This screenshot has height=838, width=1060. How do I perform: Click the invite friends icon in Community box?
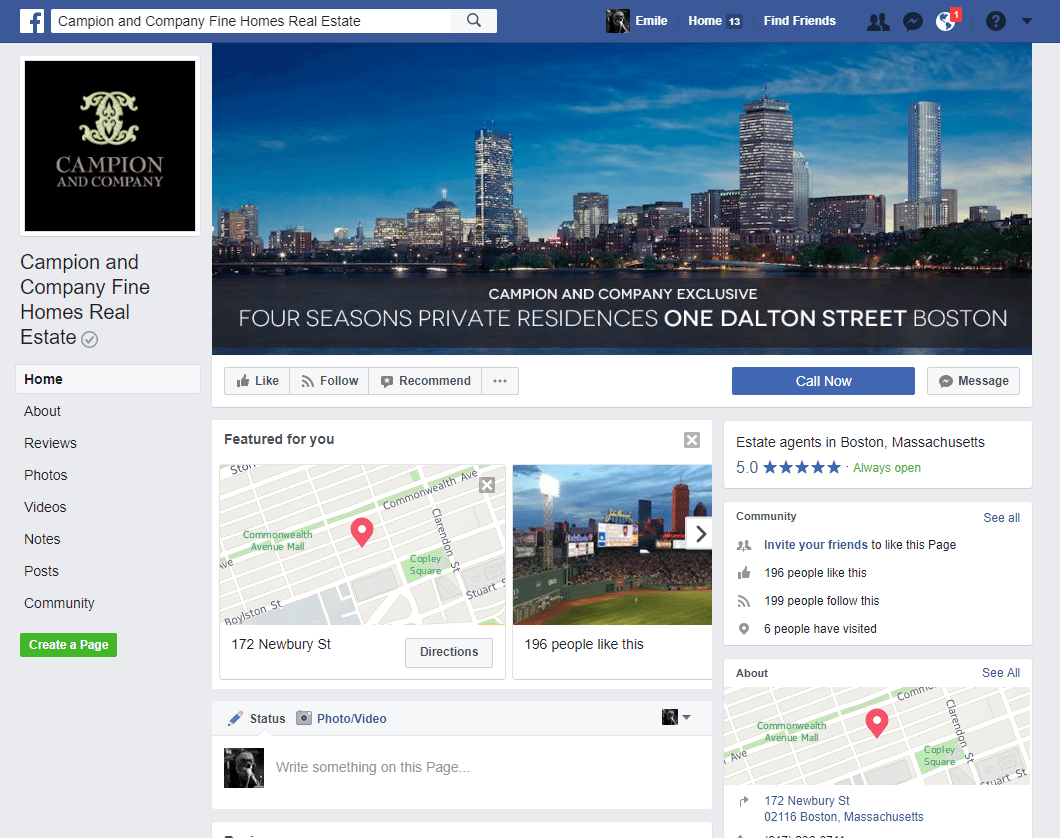point(744,545)
